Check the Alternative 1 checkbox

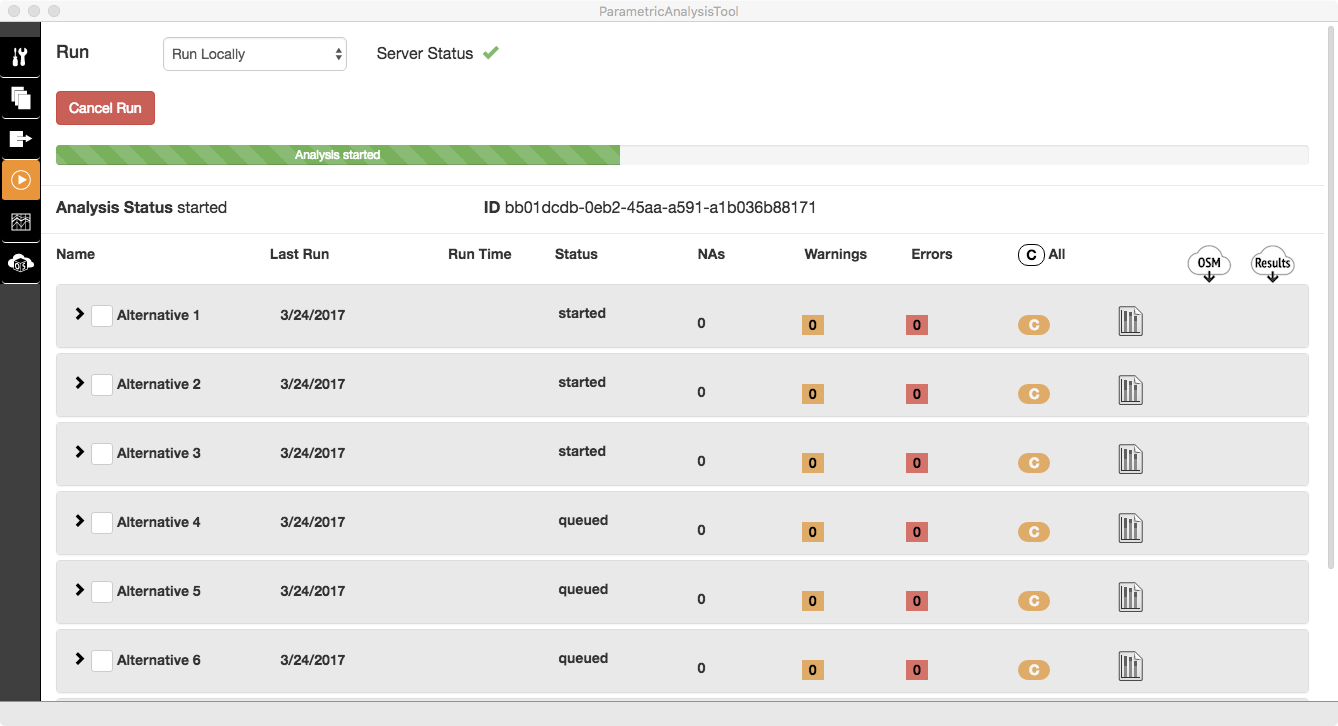[102, 316]
